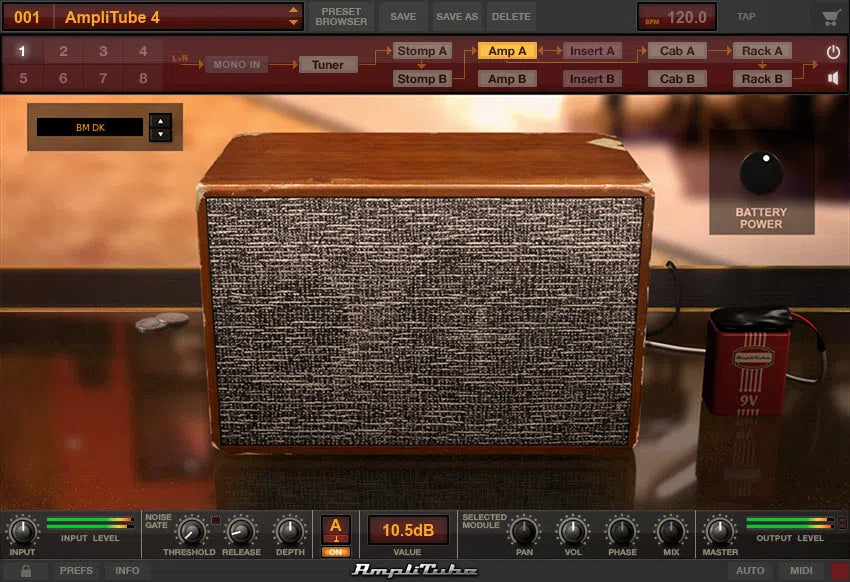The height and width of the screenshot is (582, 850).
Task: Switch to preset slot 5
Action: pos(22,78)
